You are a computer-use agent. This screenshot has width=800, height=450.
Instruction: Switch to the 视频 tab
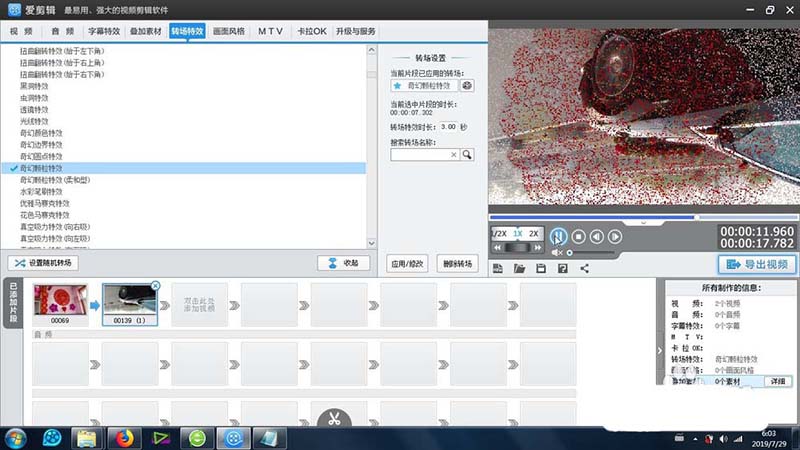point(21,31)
